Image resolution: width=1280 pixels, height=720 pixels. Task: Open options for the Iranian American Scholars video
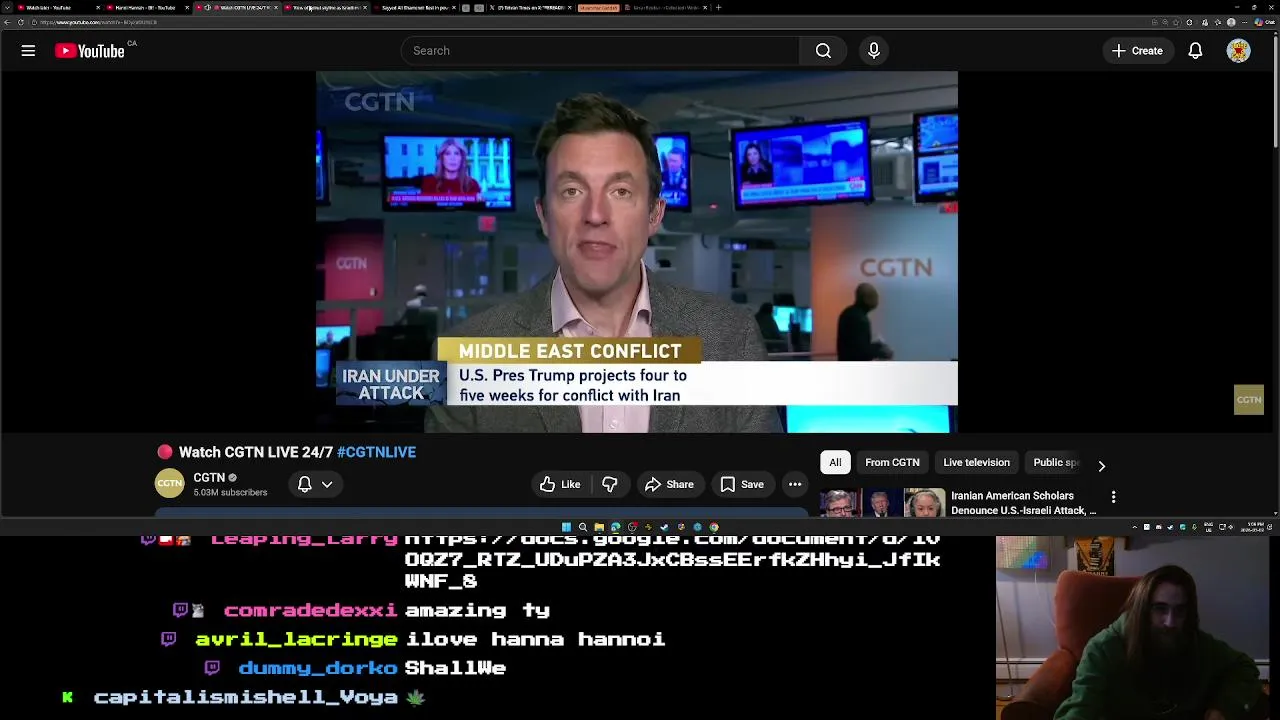click(x=1113, y=496)
